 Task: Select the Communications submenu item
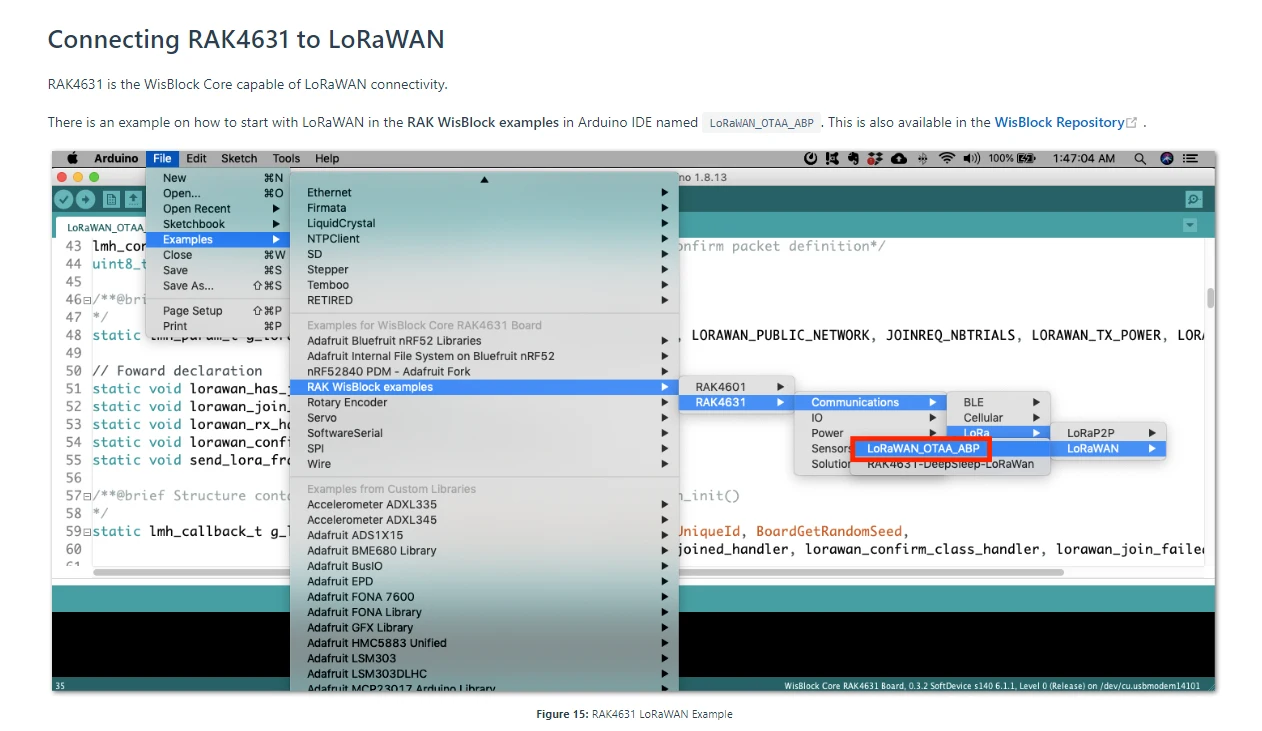870,402
